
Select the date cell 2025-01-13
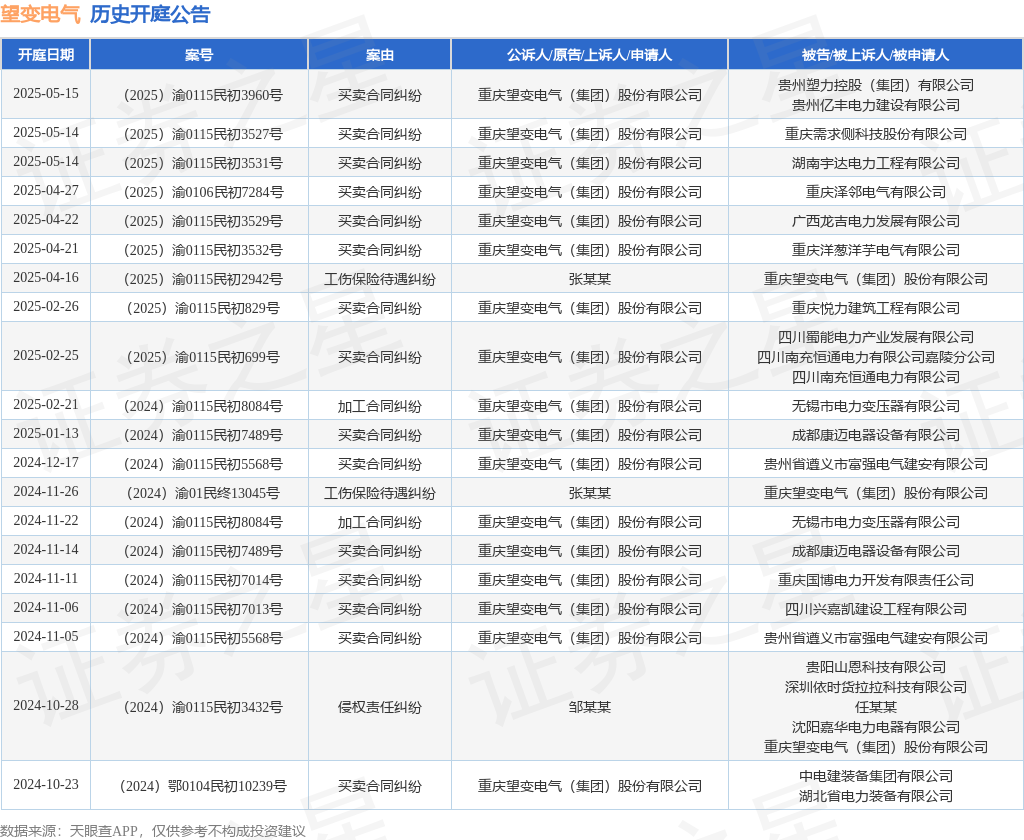pos(46,433)
